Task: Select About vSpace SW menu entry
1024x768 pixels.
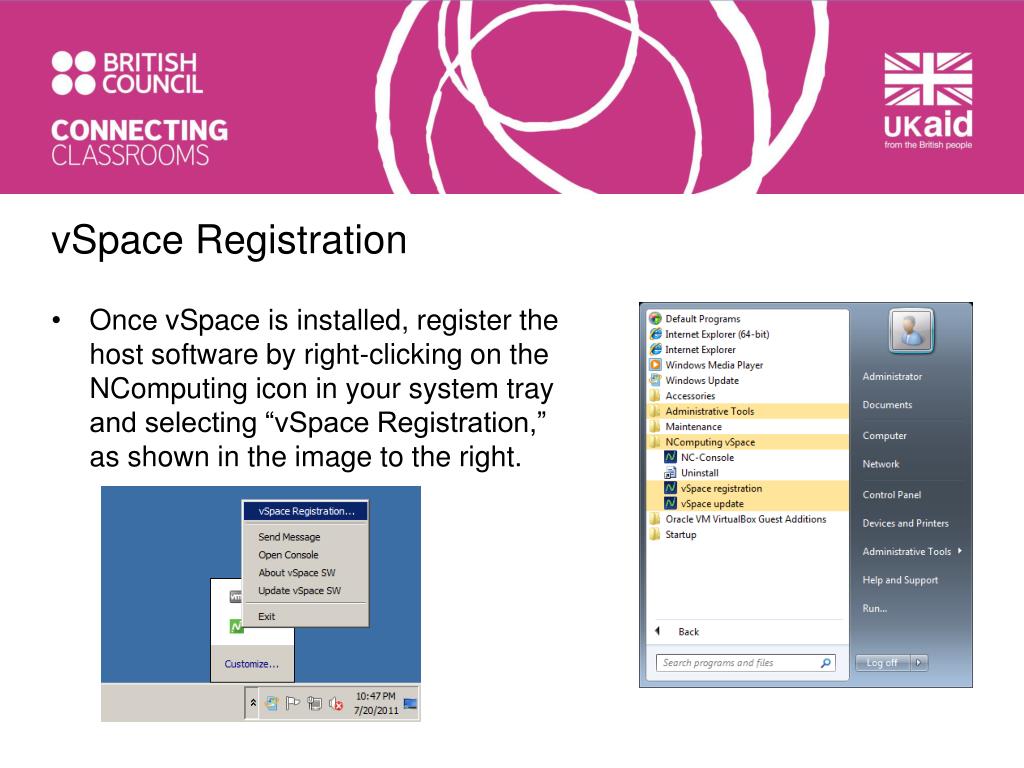Action: (296, 573)
